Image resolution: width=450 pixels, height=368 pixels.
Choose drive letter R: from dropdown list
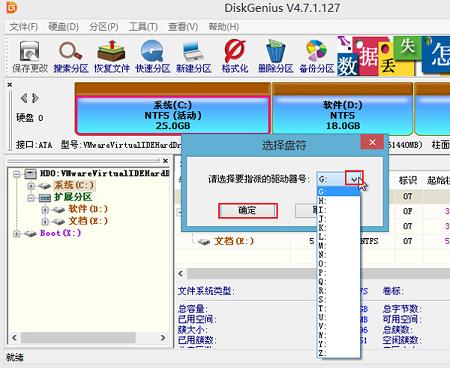point(338,290)
